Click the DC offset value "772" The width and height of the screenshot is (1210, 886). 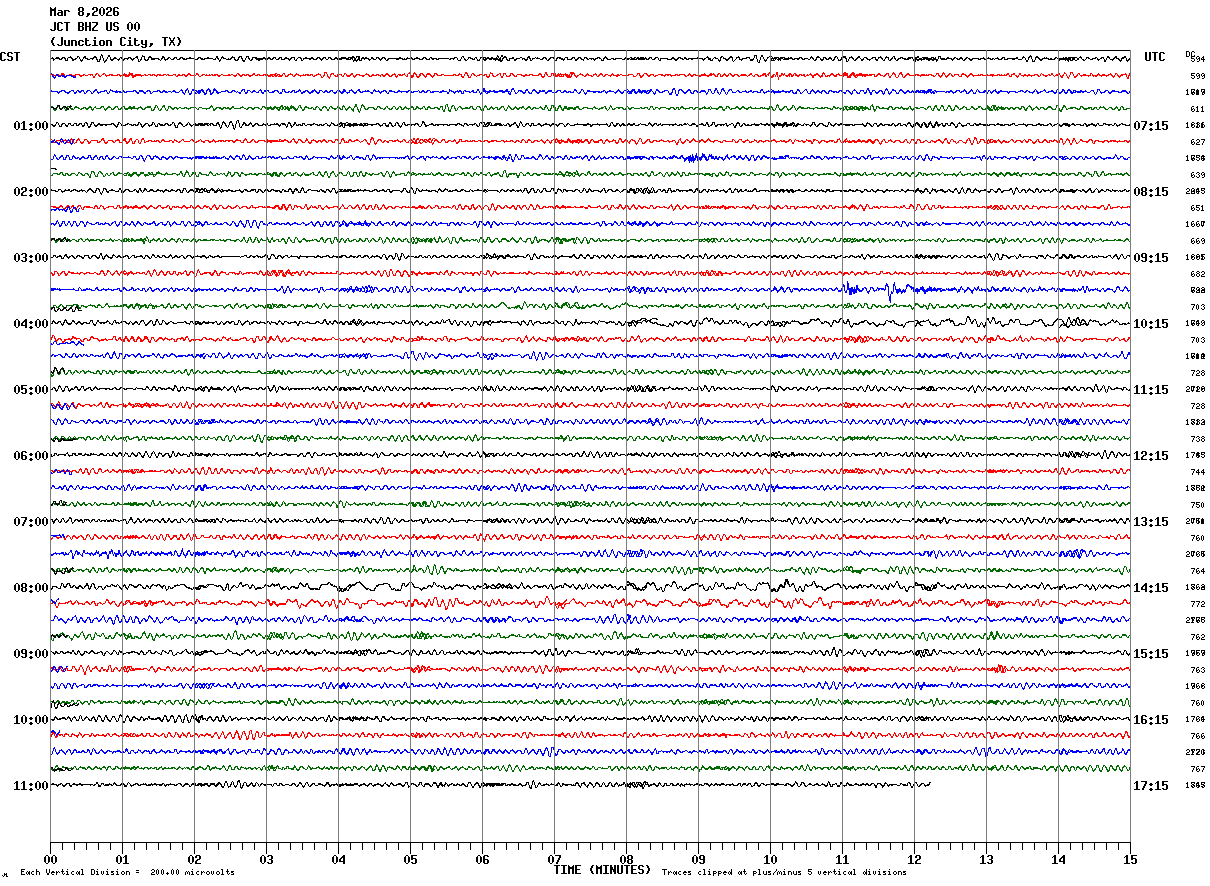point(1197,604)
